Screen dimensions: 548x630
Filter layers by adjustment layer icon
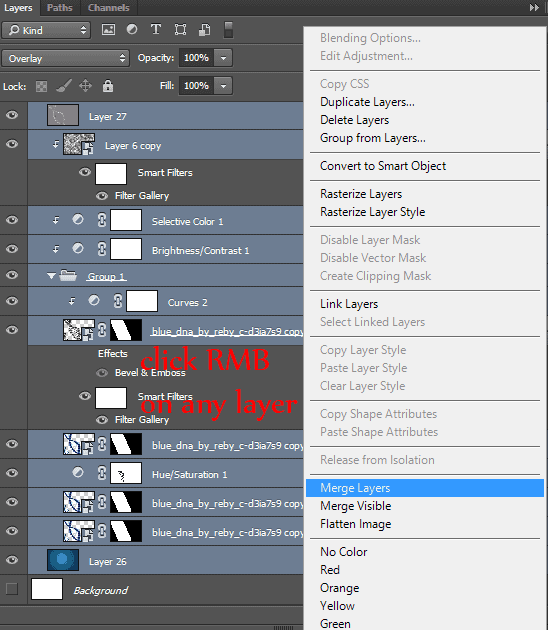point(132,29)
